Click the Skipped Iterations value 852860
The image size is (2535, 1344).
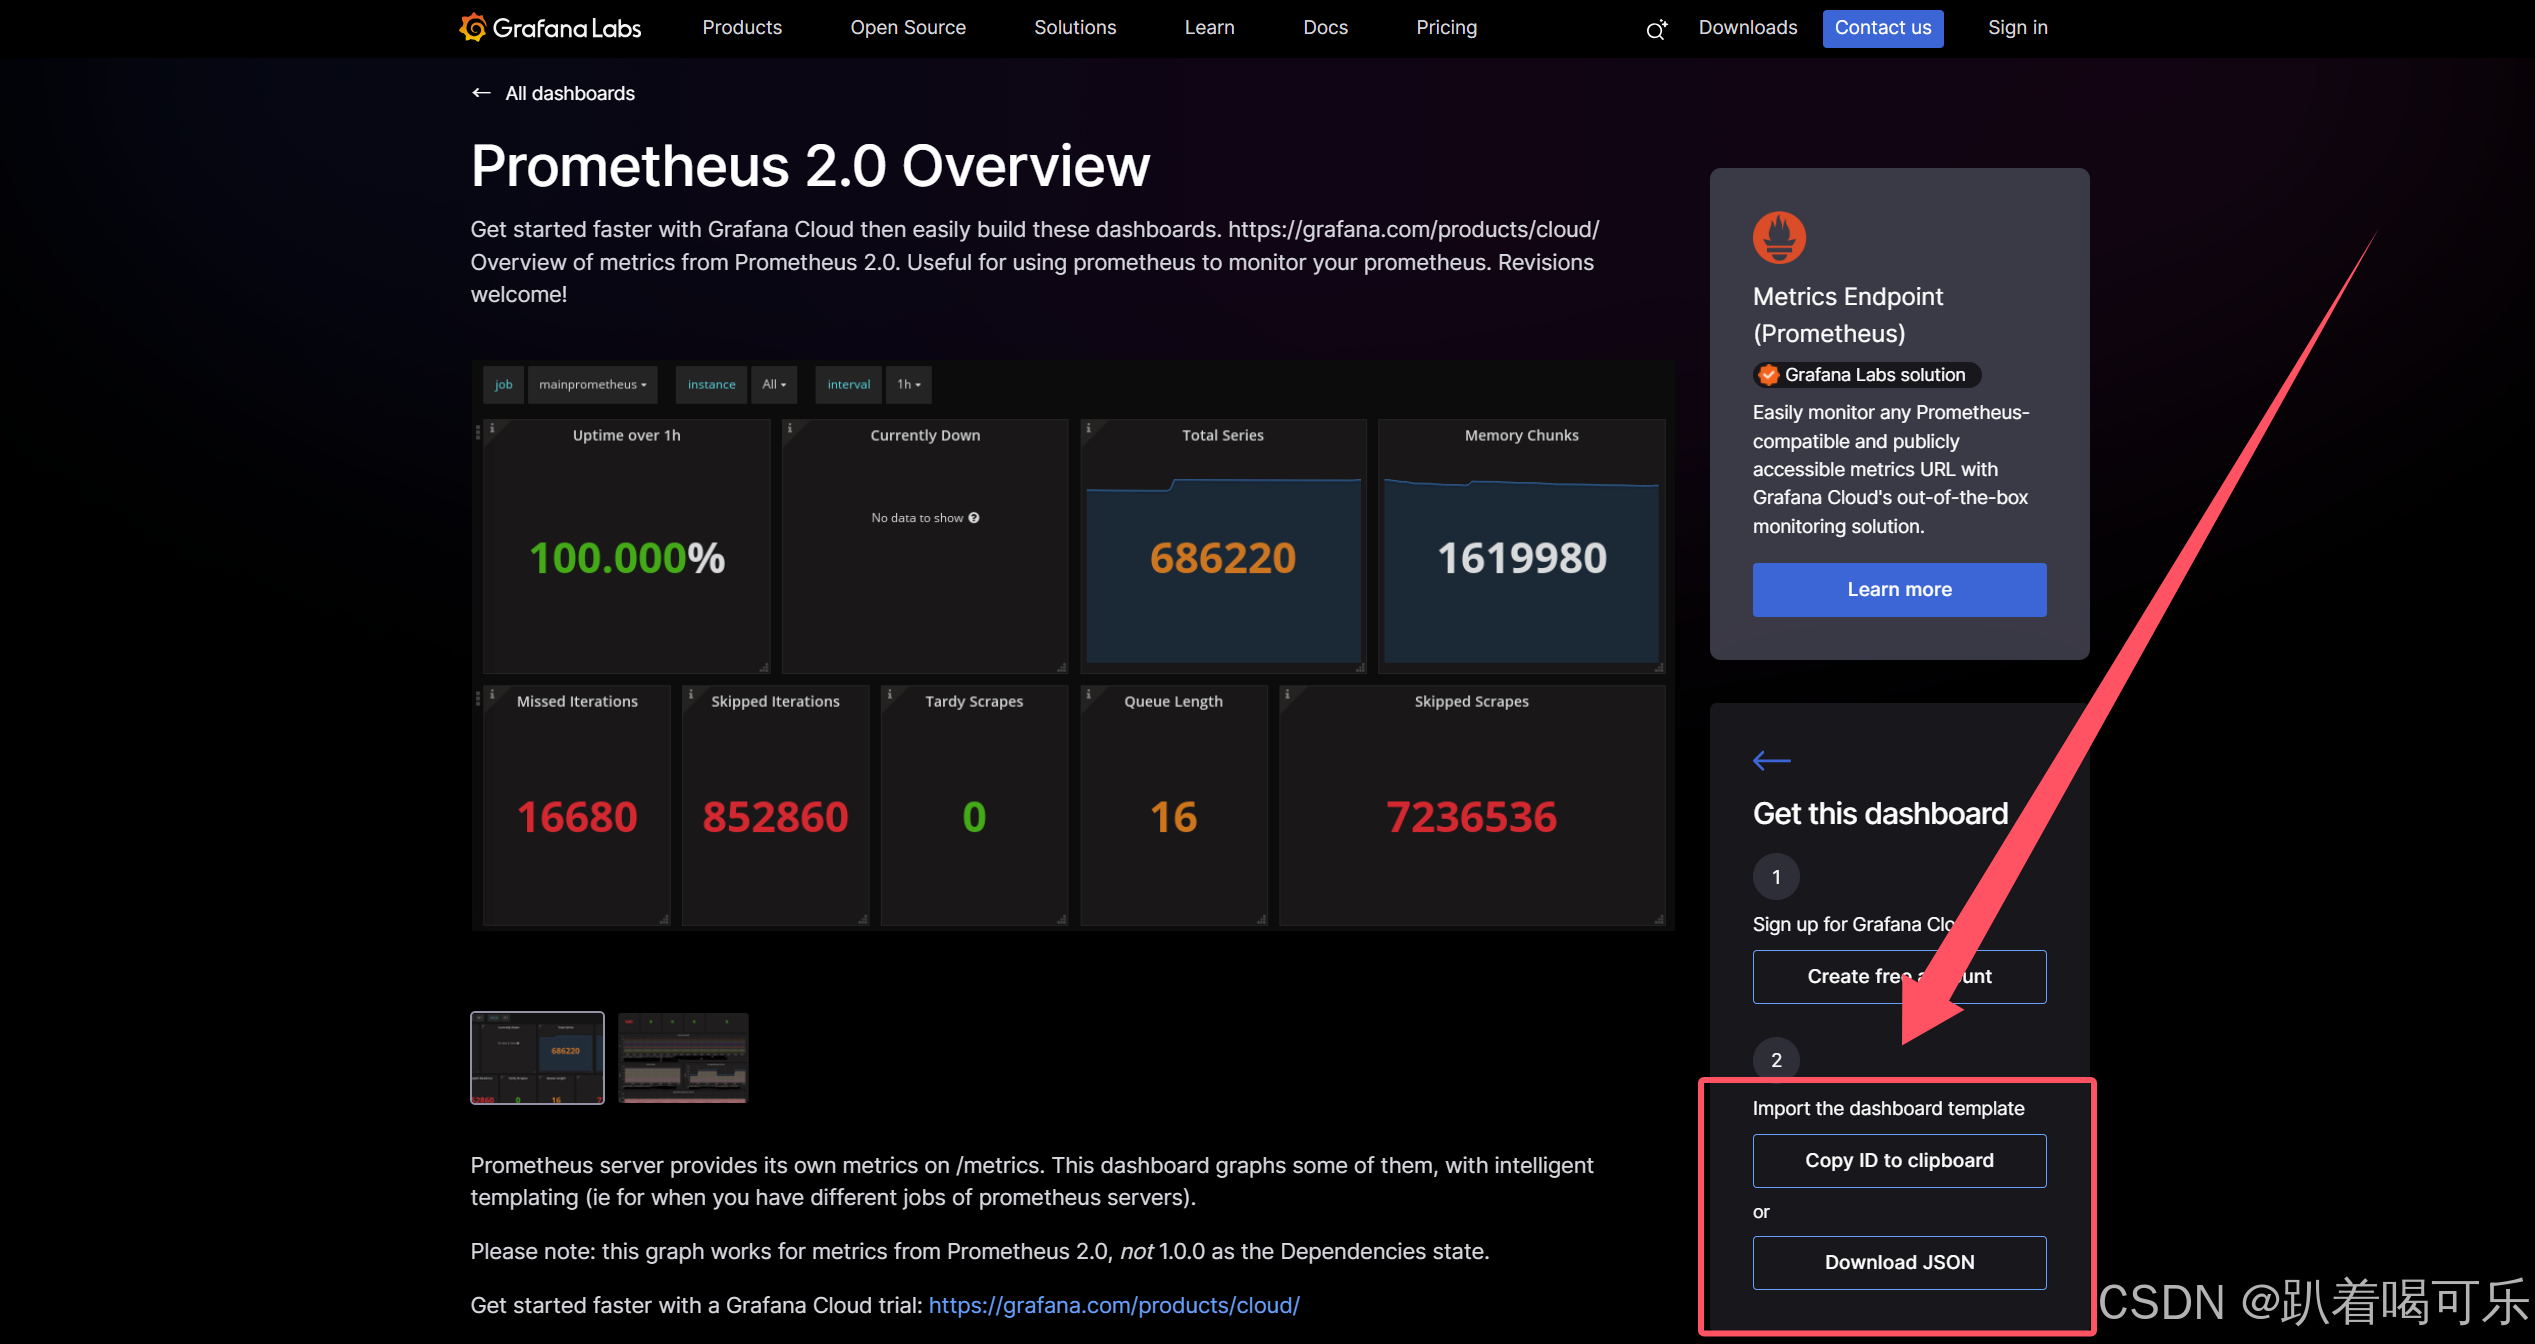pos(775,817)
